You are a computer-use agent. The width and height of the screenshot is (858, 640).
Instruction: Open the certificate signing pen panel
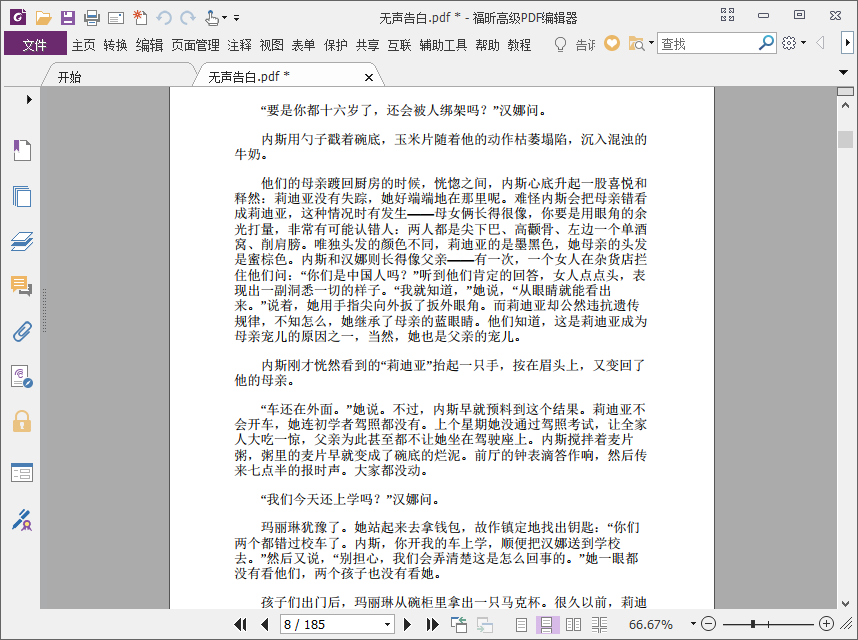tap(22, 520)
